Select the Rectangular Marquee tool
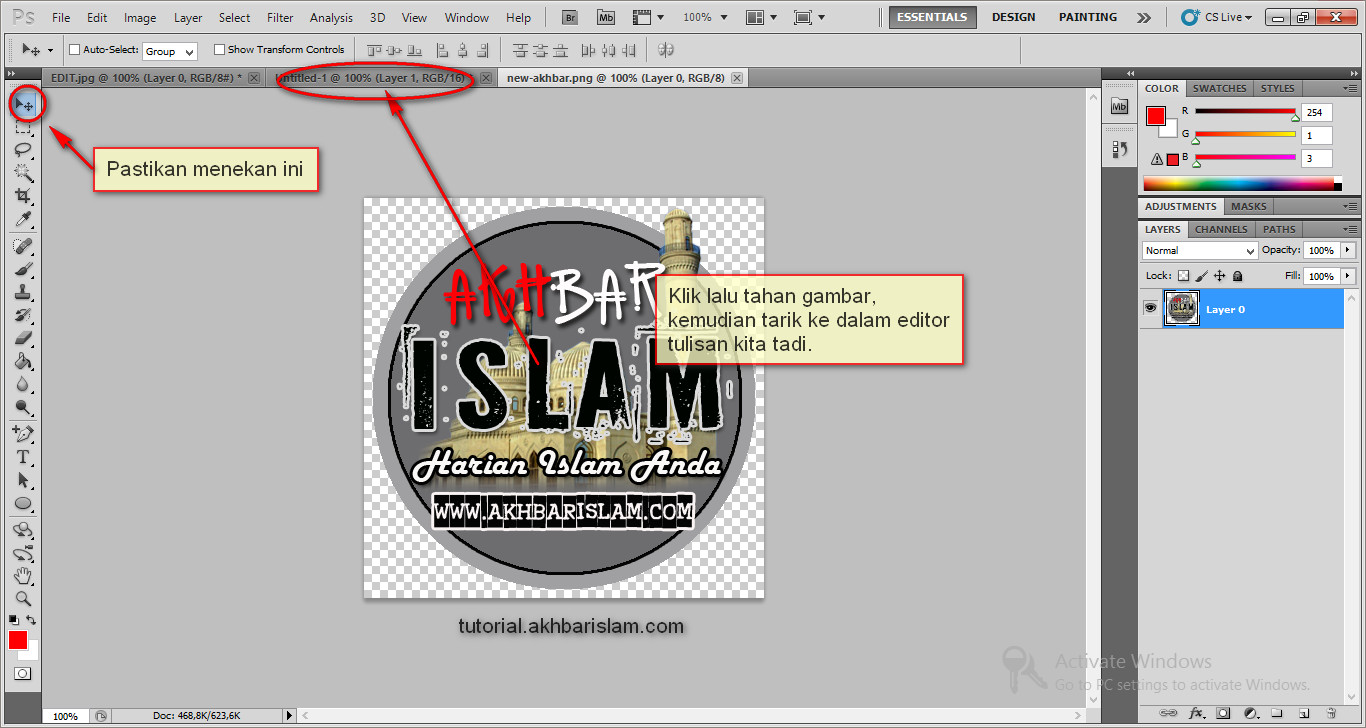The image size is (1366, 728). coord(24,127)
